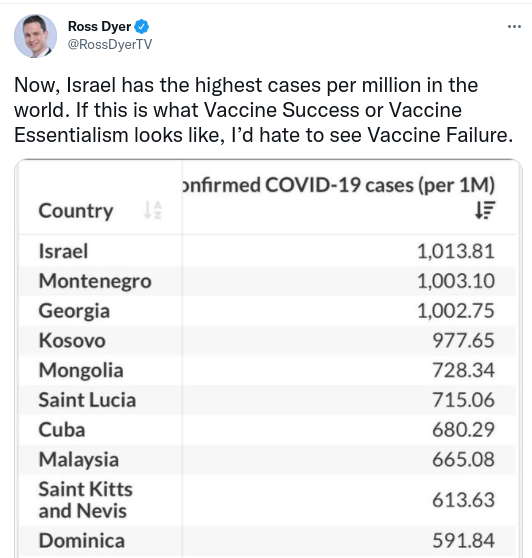The image size is (532, 558).
Task: Click the Kosovo country entry
Action: click(72, 341)
